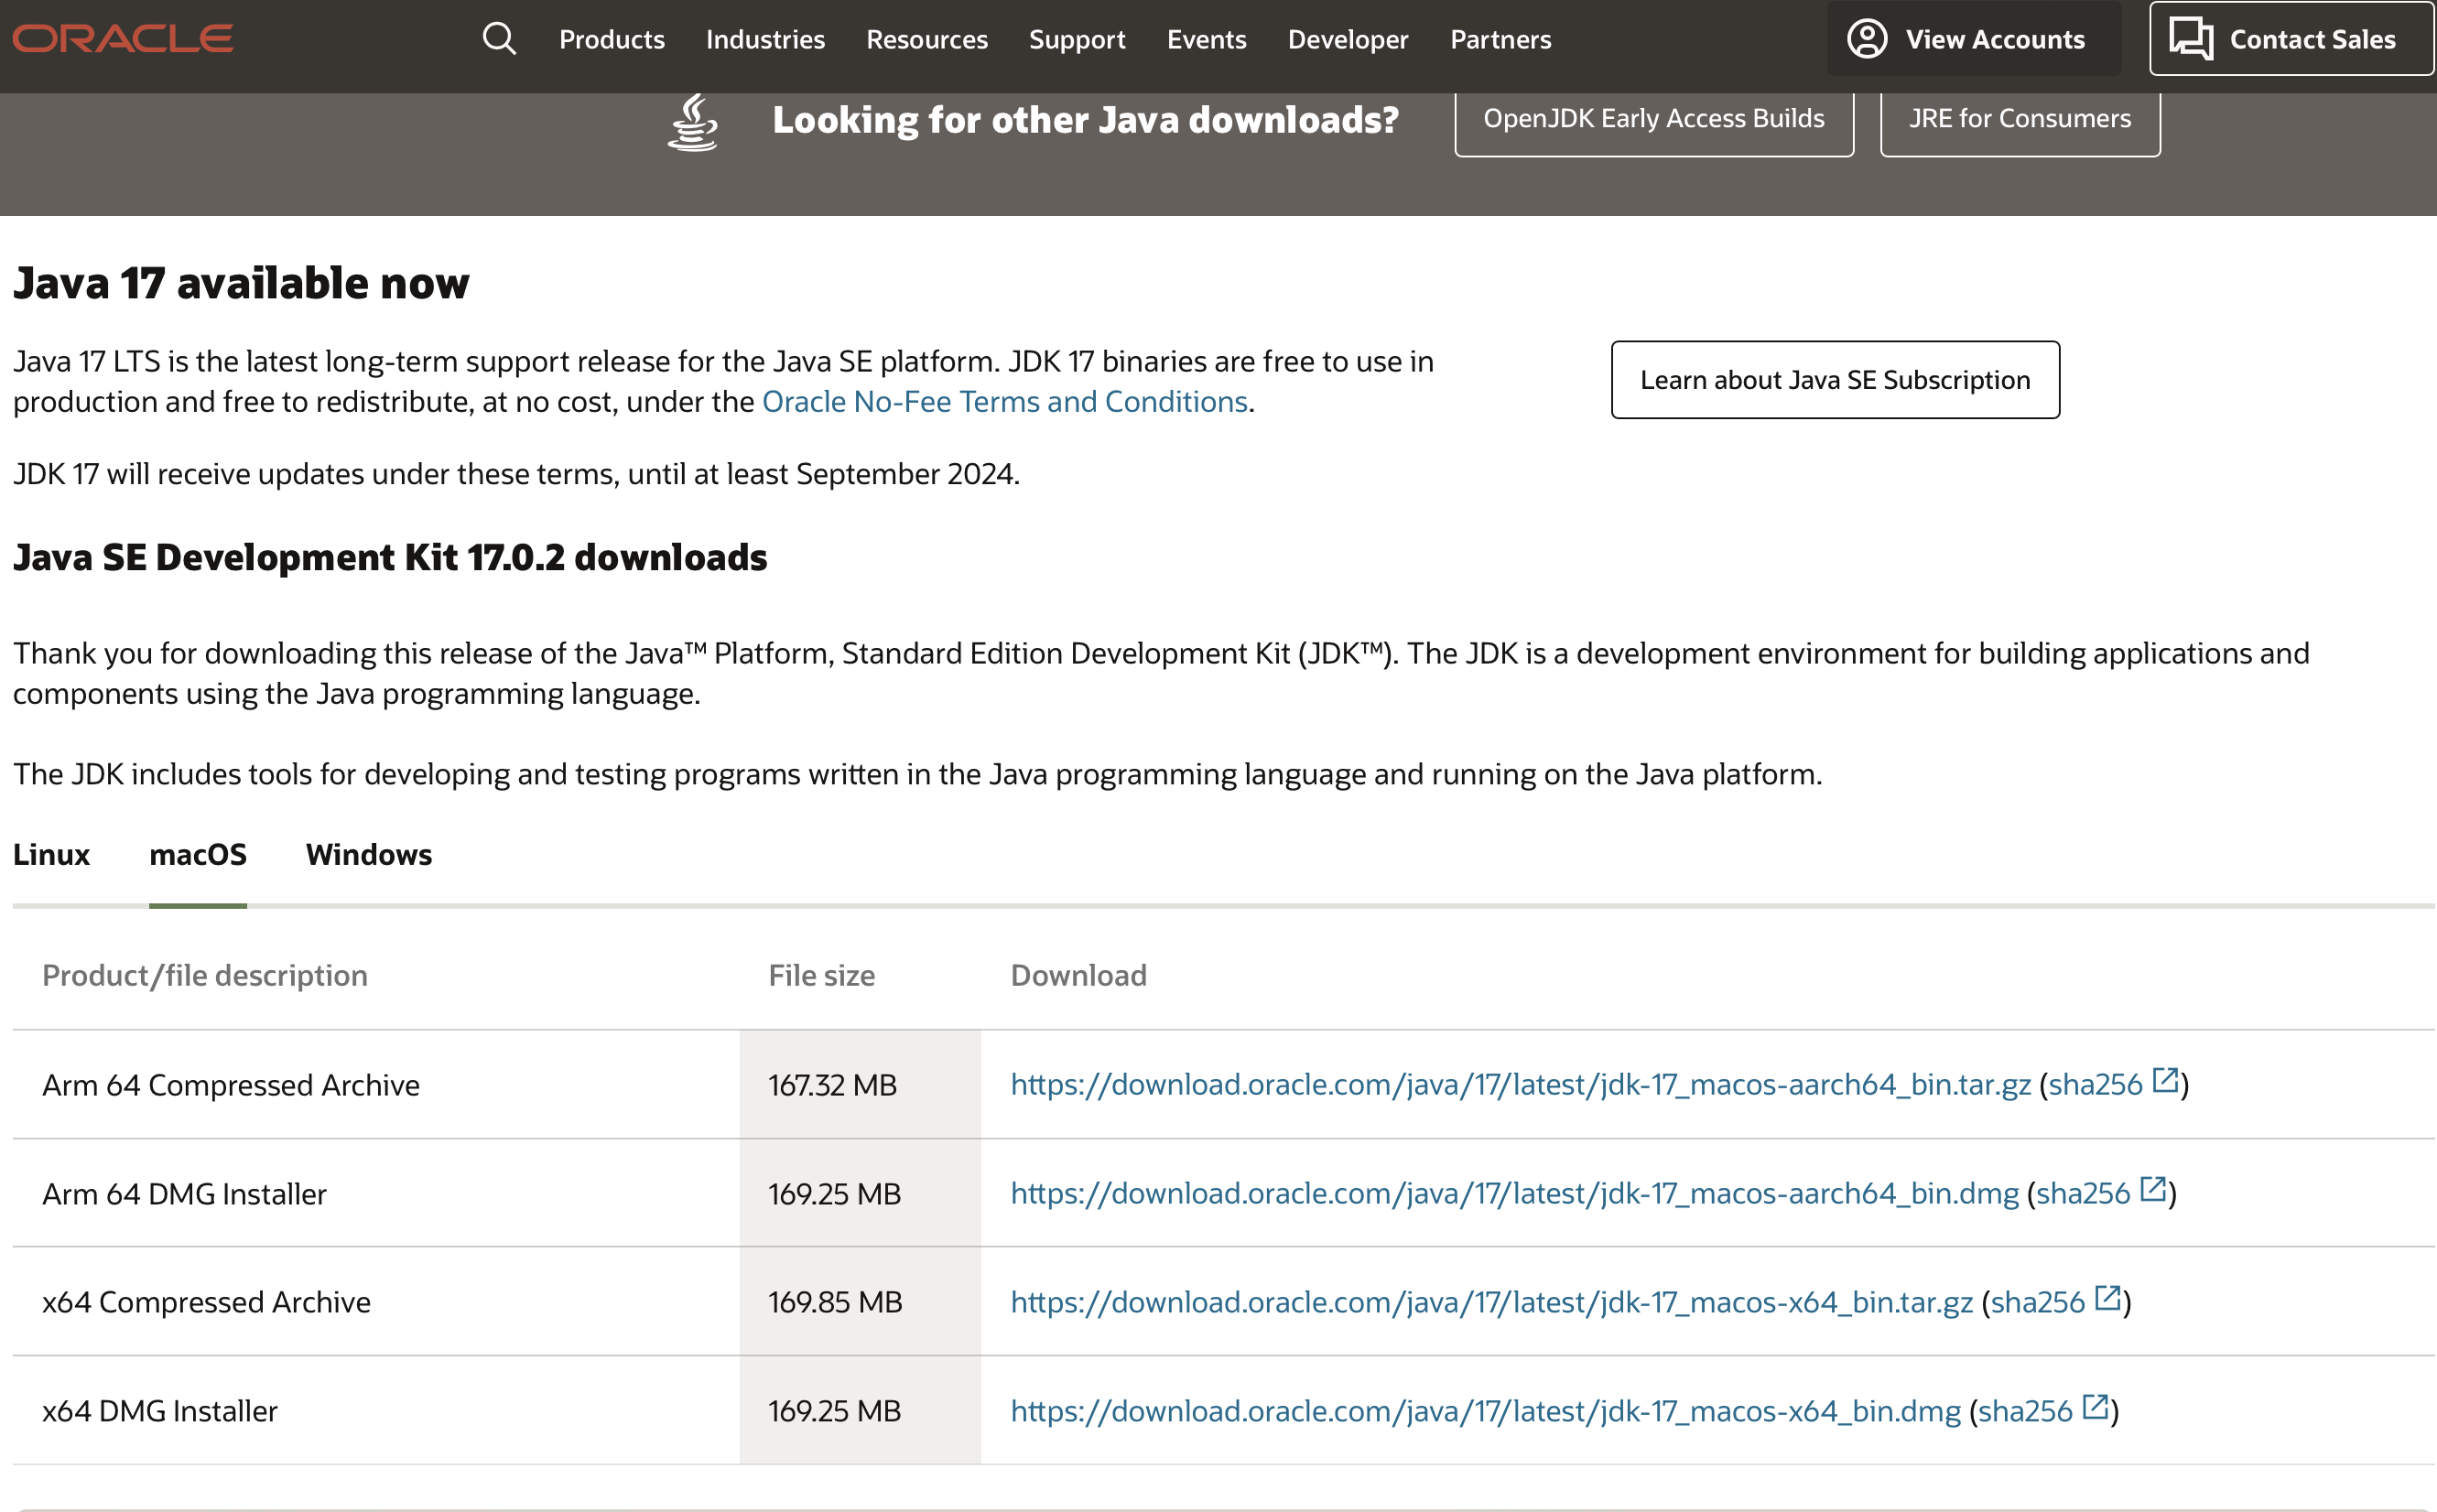Switch to the Linux tab

(x=51, y=855)
